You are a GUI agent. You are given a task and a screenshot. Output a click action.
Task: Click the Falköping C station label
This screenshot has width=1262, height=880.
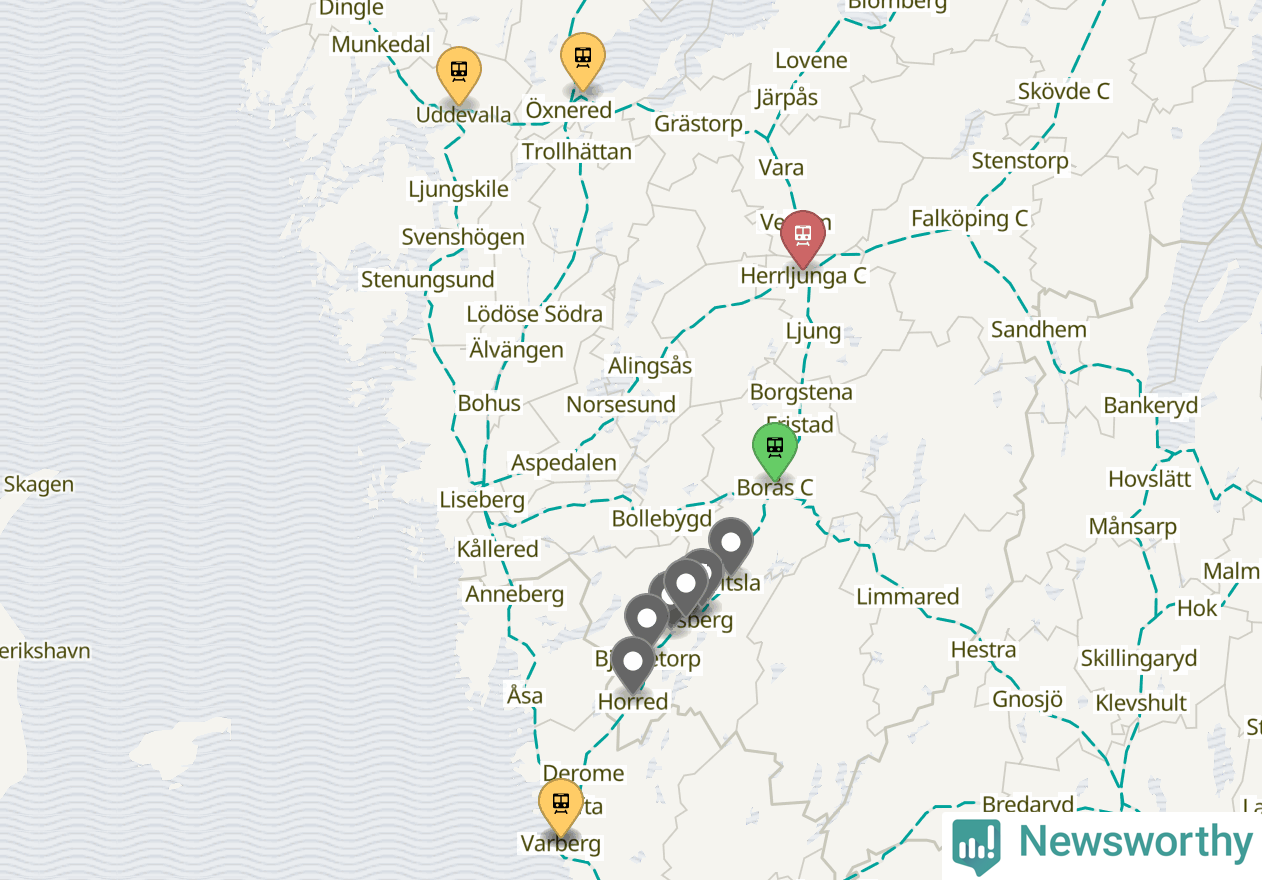(969, 218)
